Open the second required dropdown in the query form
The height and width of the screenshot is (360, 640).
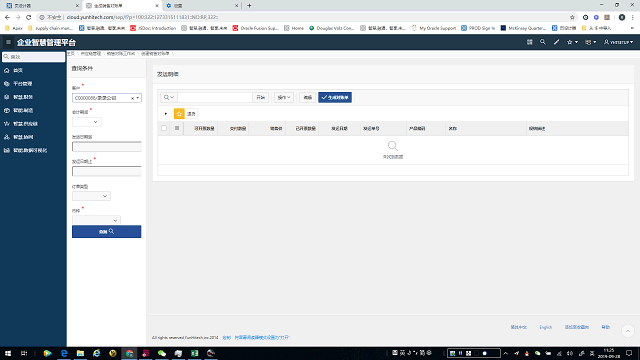click(x=87, y=122)
